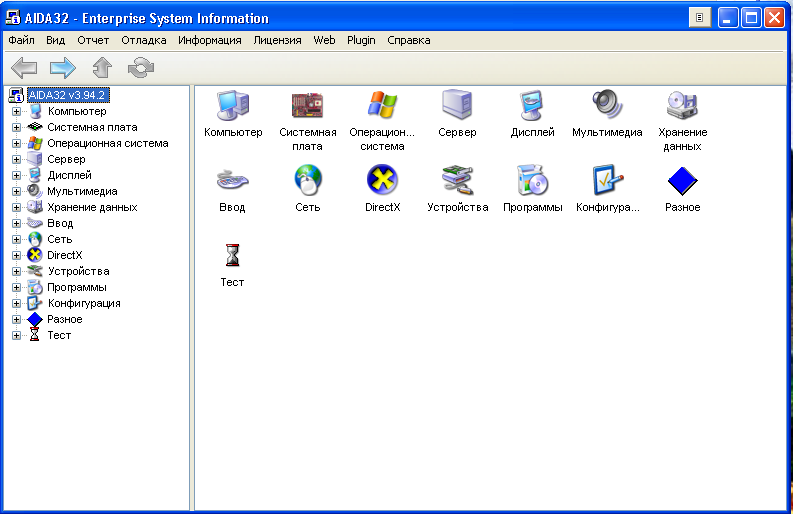The width and height of the screenshot is (793, 514).
Task: Open the Справка menu
Action: (409, 40)
